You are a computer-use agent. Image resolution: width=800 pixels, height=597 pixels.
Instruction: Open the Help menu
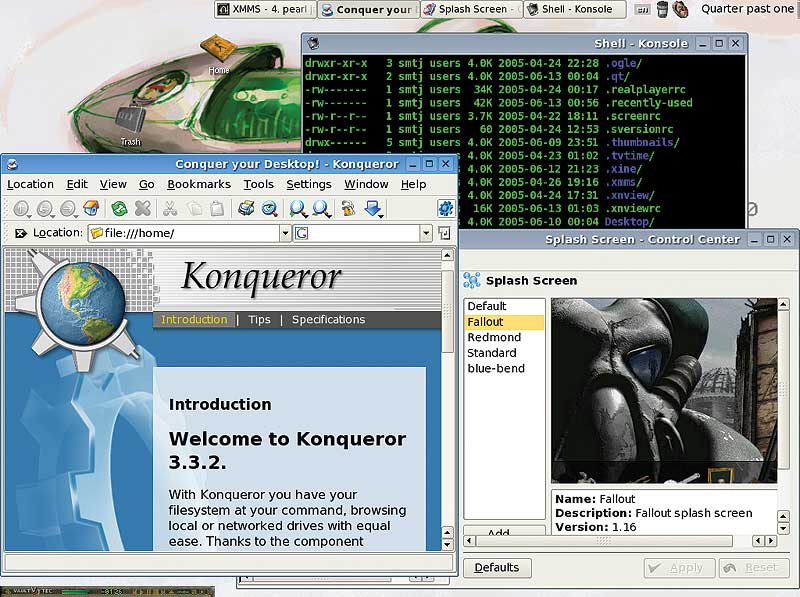click(x=413, y=184)
